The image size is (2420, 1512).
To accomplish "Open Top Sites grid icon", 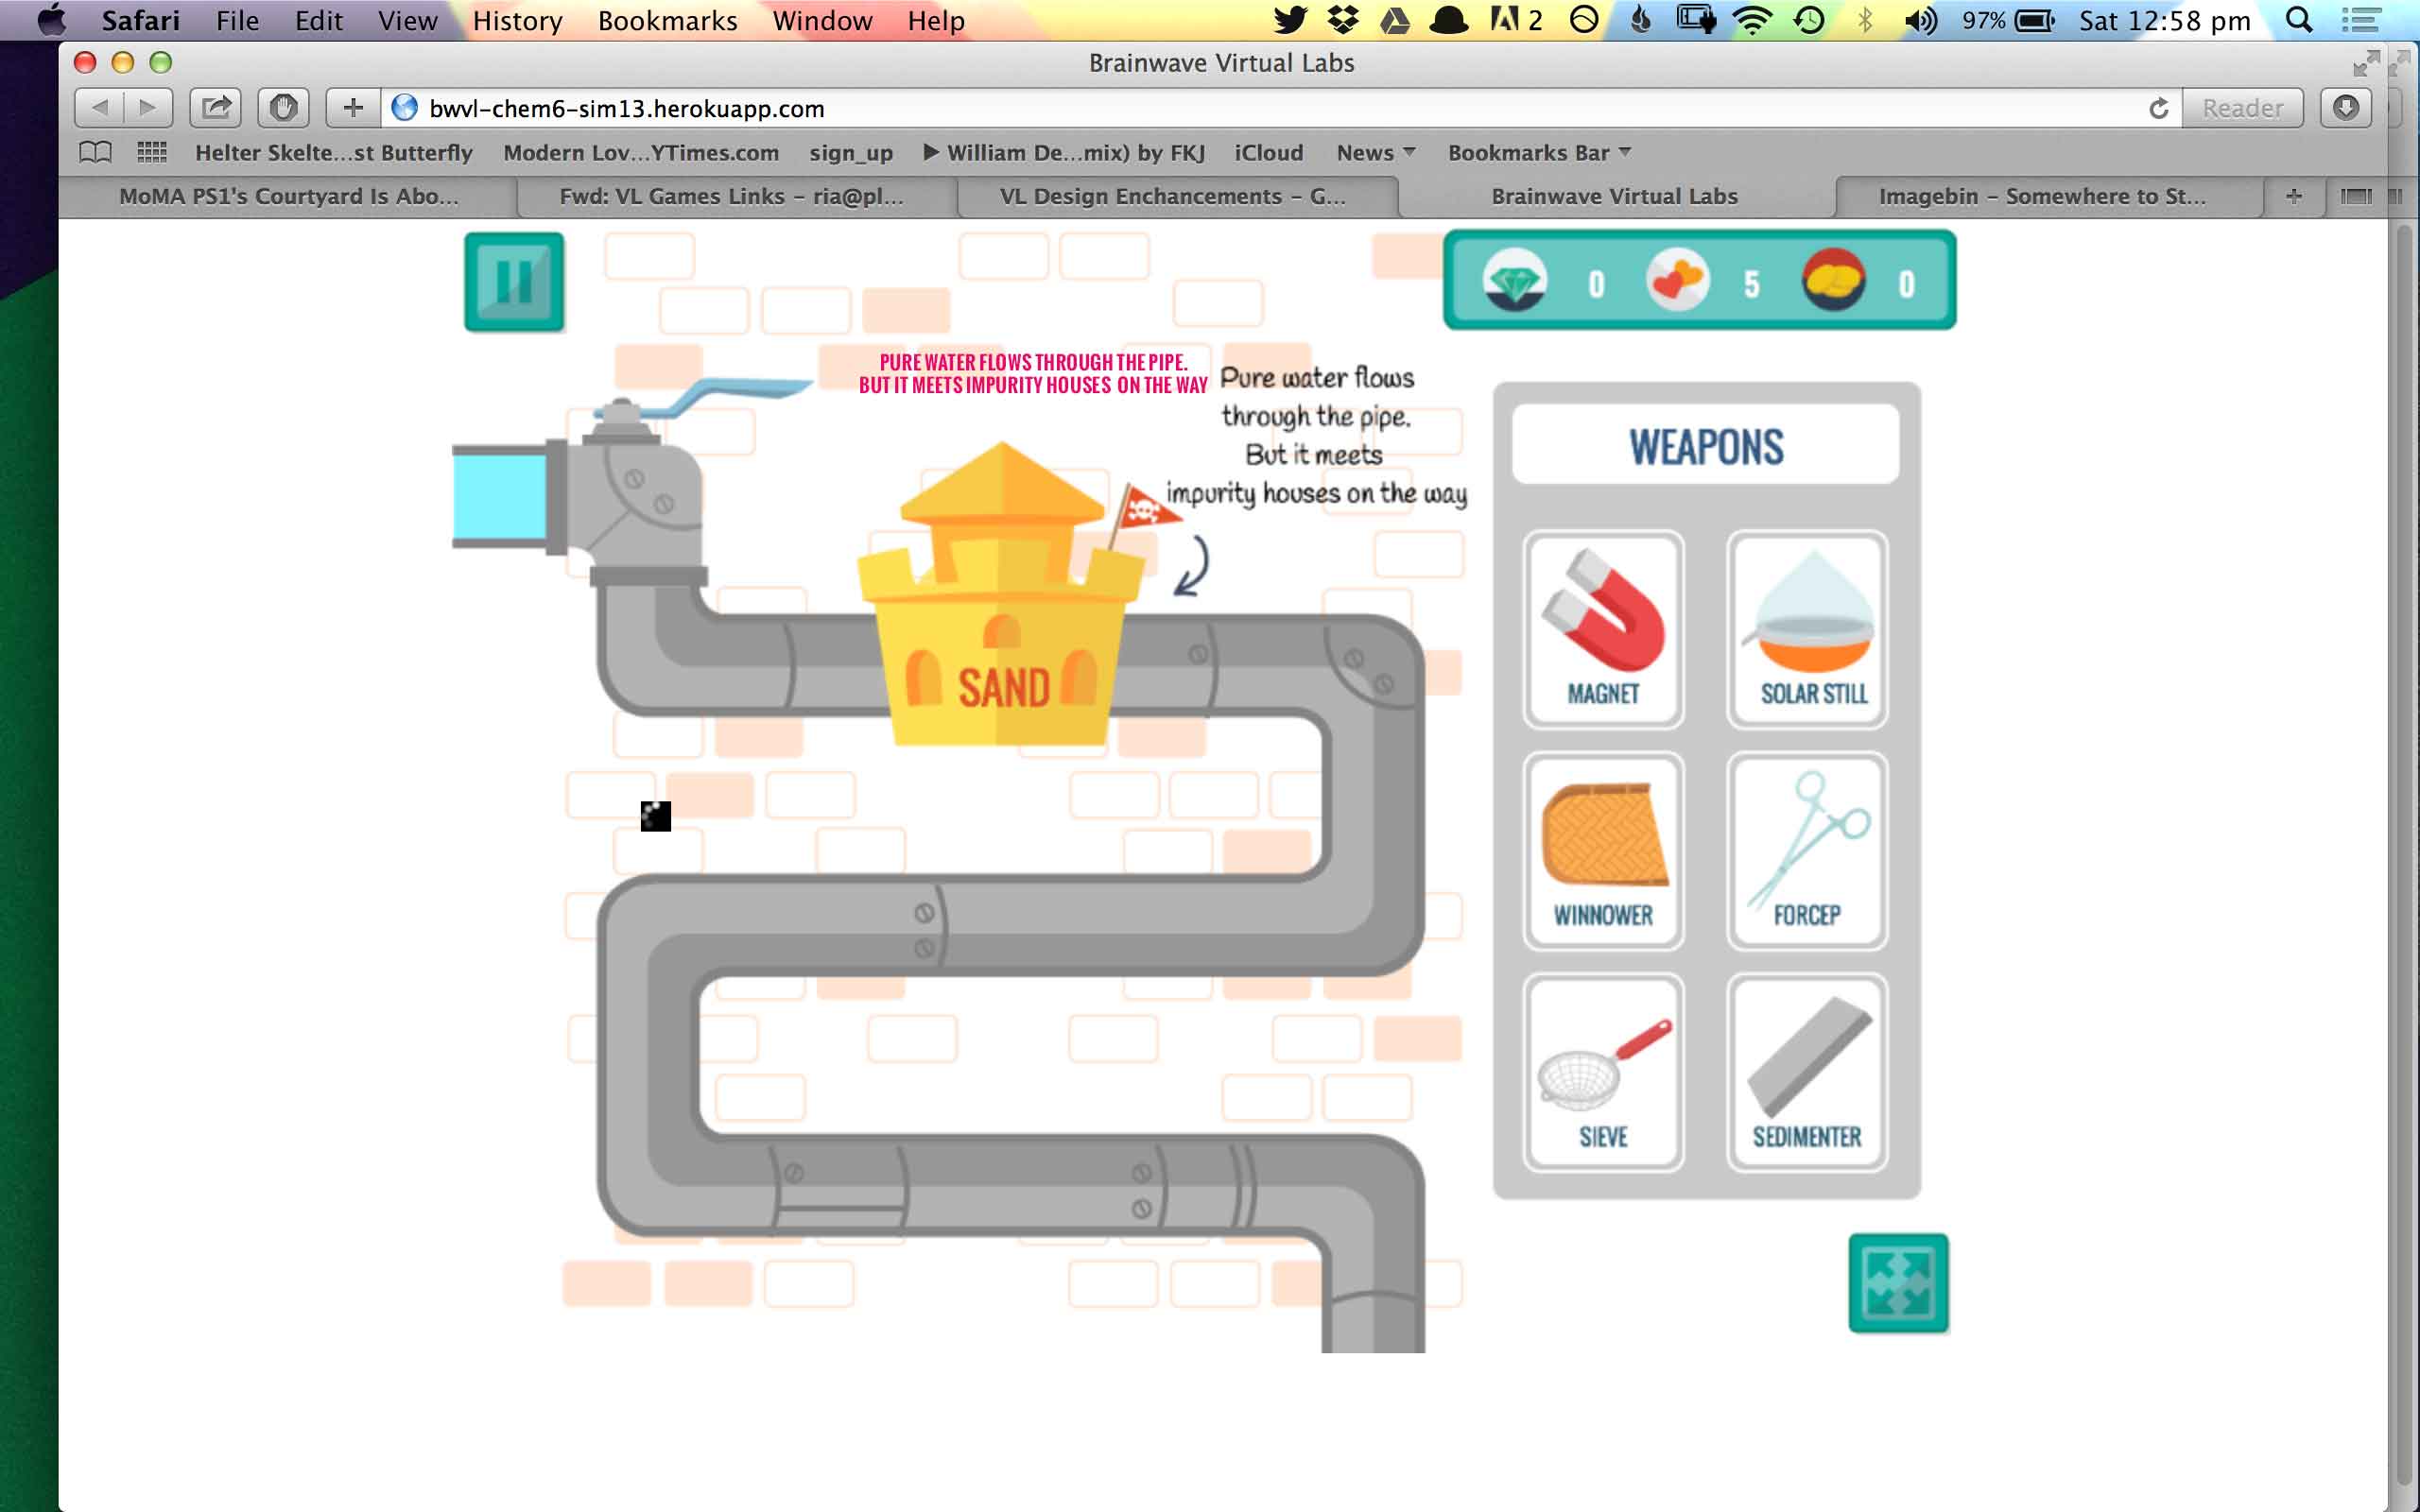I will (151, 152).
